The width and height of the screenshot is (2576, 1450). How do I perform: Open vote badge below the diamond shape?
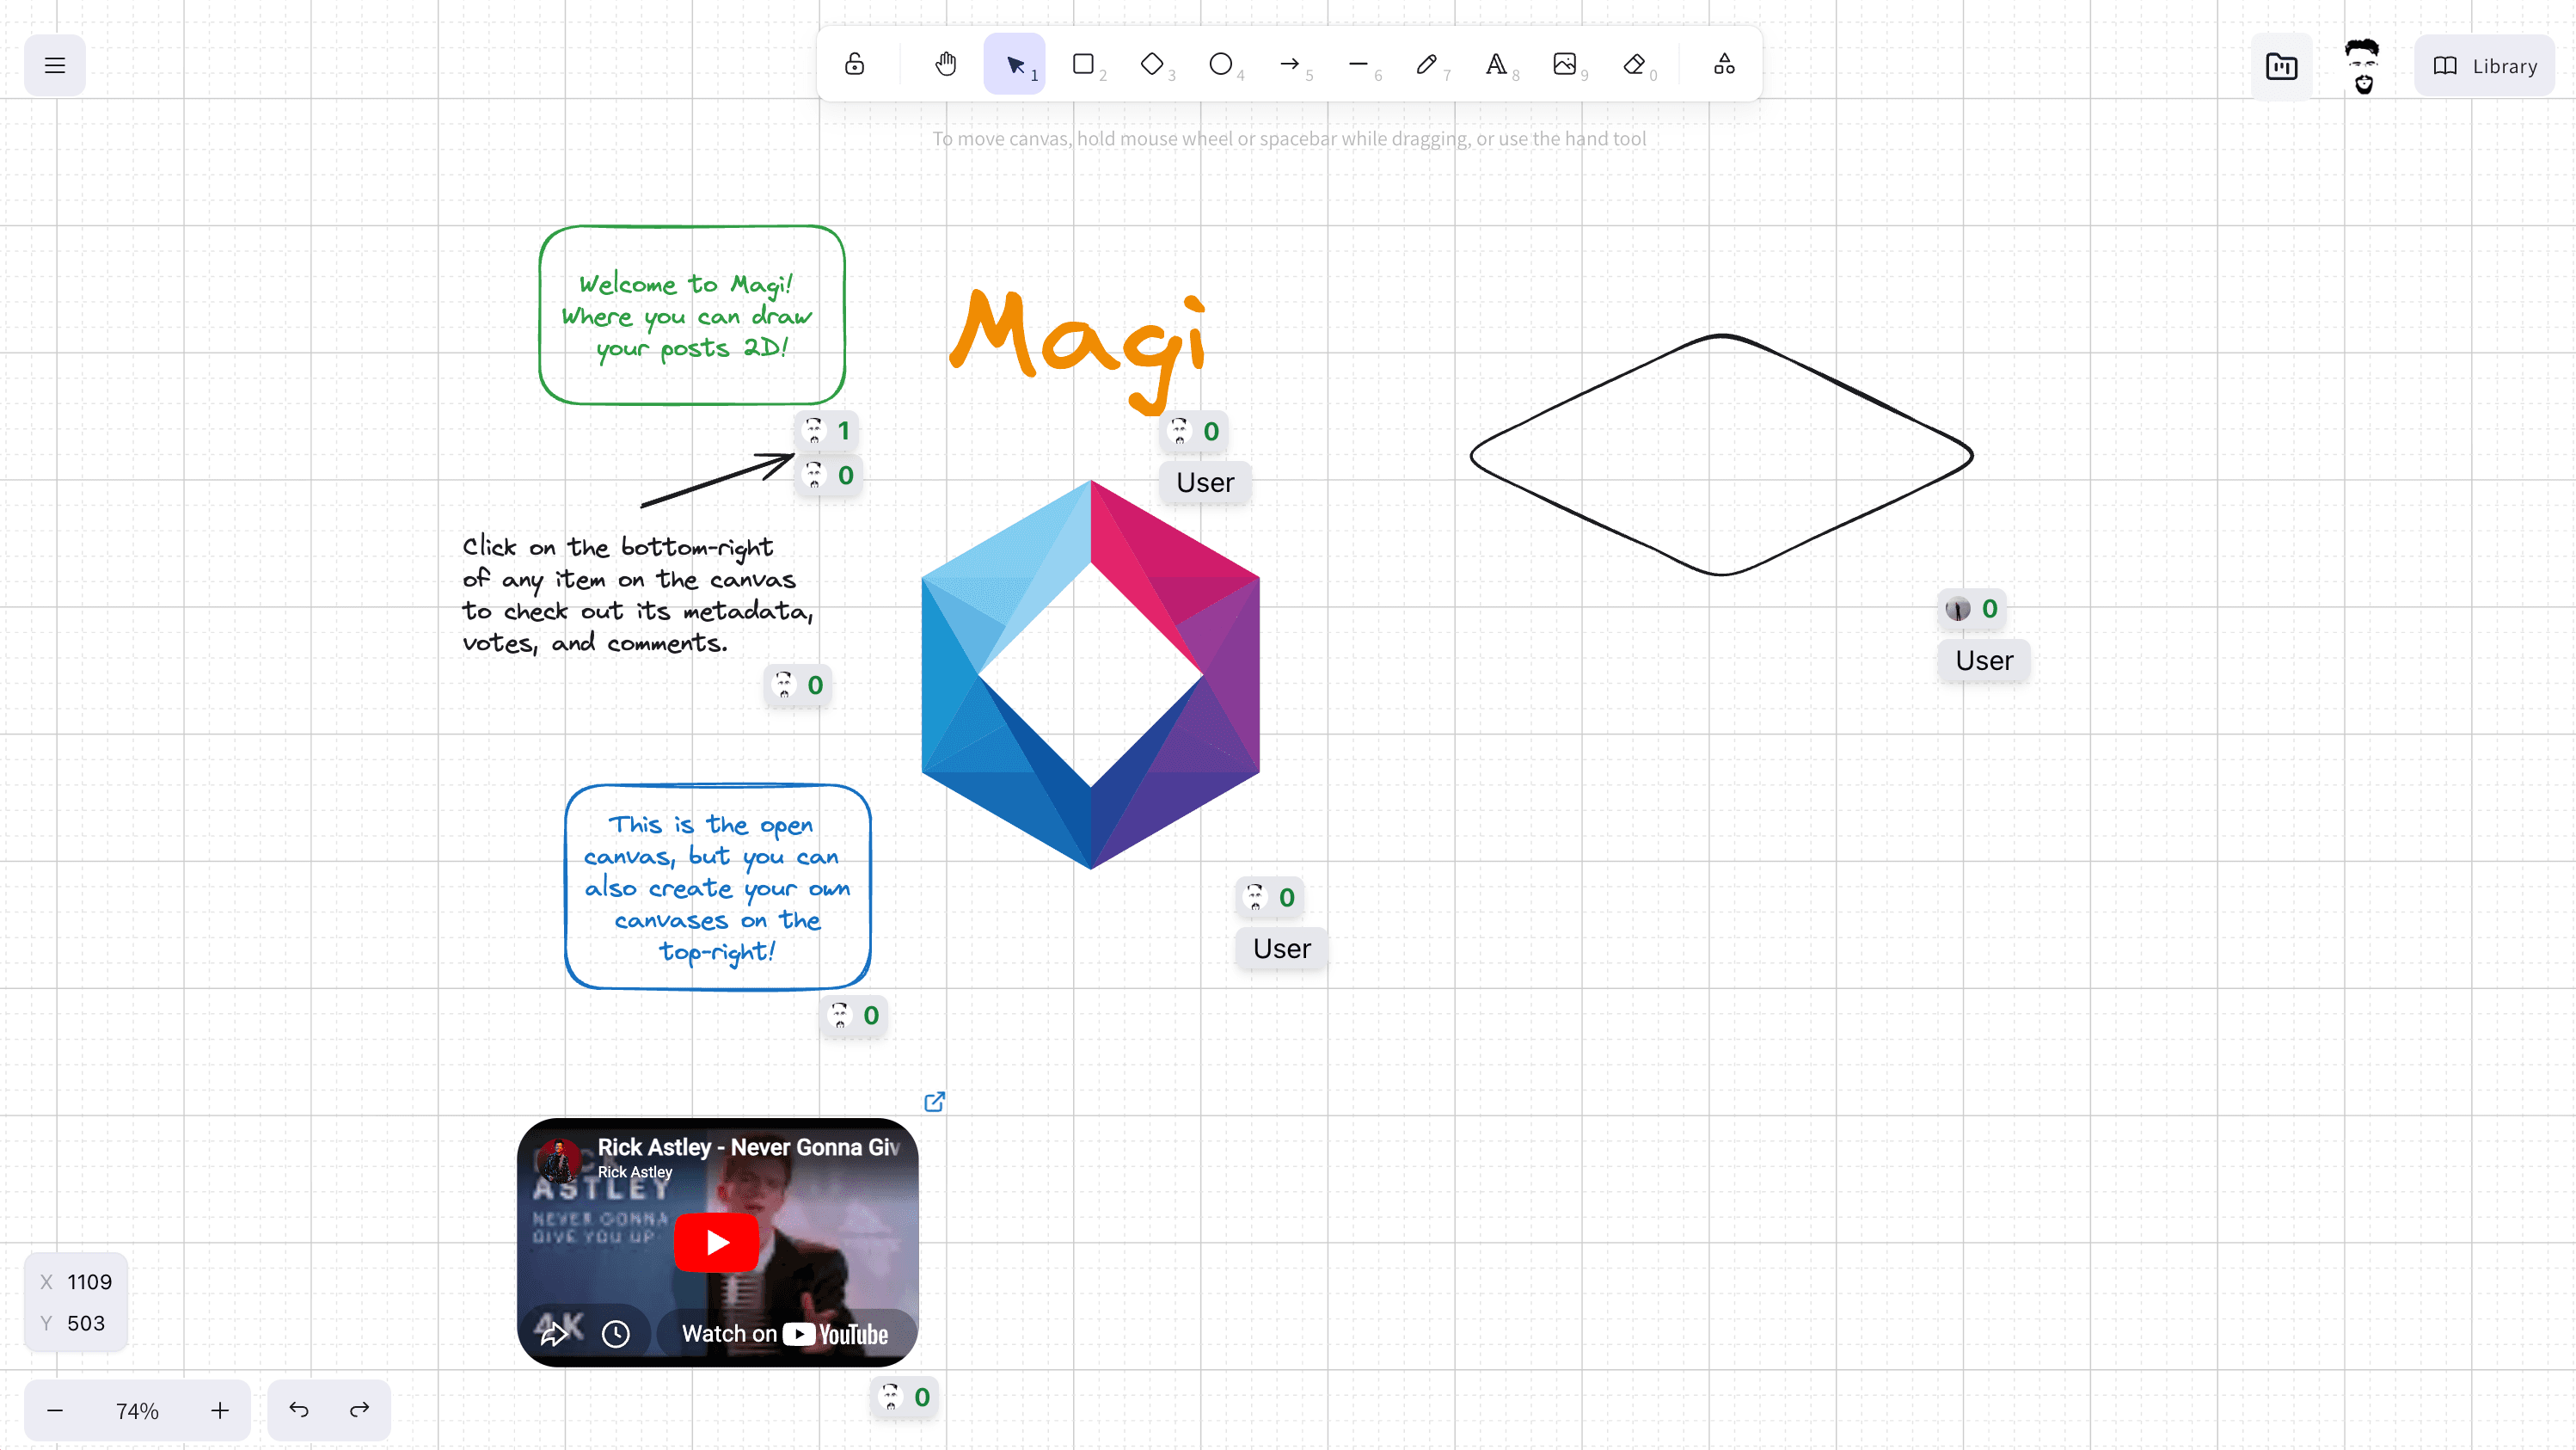point(1973,608)
